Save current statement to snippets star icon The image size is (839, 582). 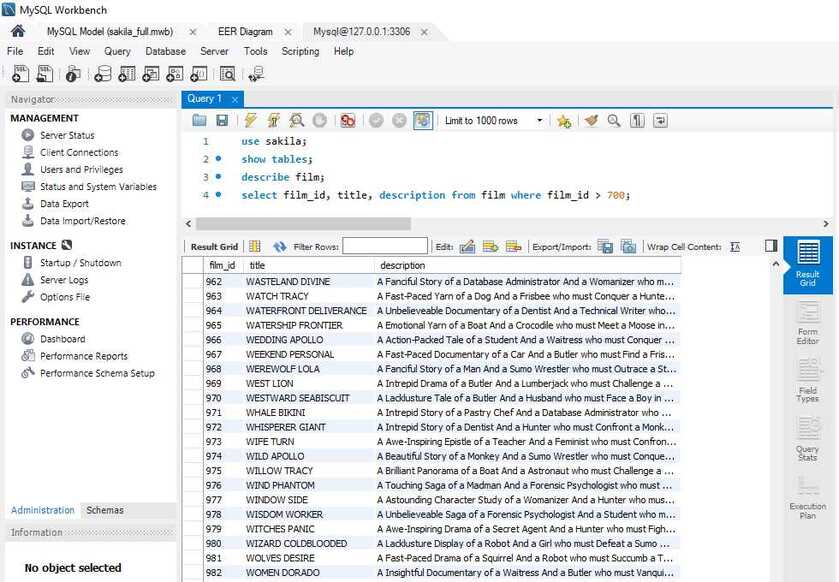coord(563,121)
